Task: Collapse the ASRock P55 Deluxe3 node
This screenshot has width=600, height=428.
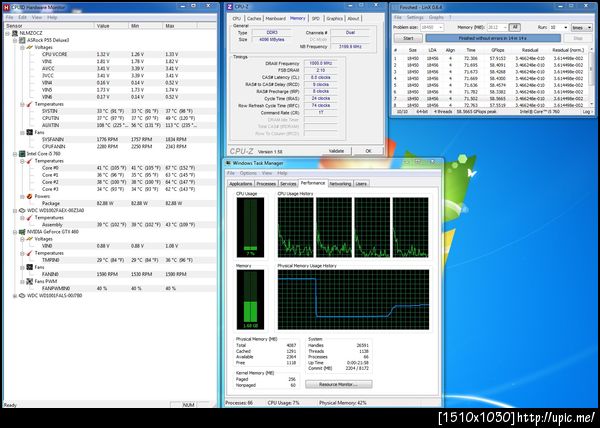Action: [x=15, y=40]
